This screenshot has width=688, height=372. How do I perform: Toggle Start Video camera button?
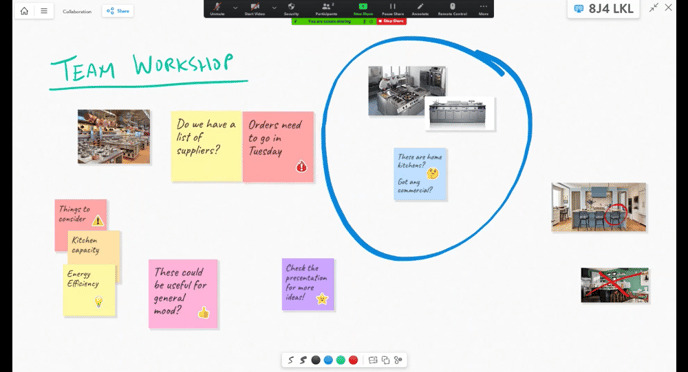coord(254,8)
